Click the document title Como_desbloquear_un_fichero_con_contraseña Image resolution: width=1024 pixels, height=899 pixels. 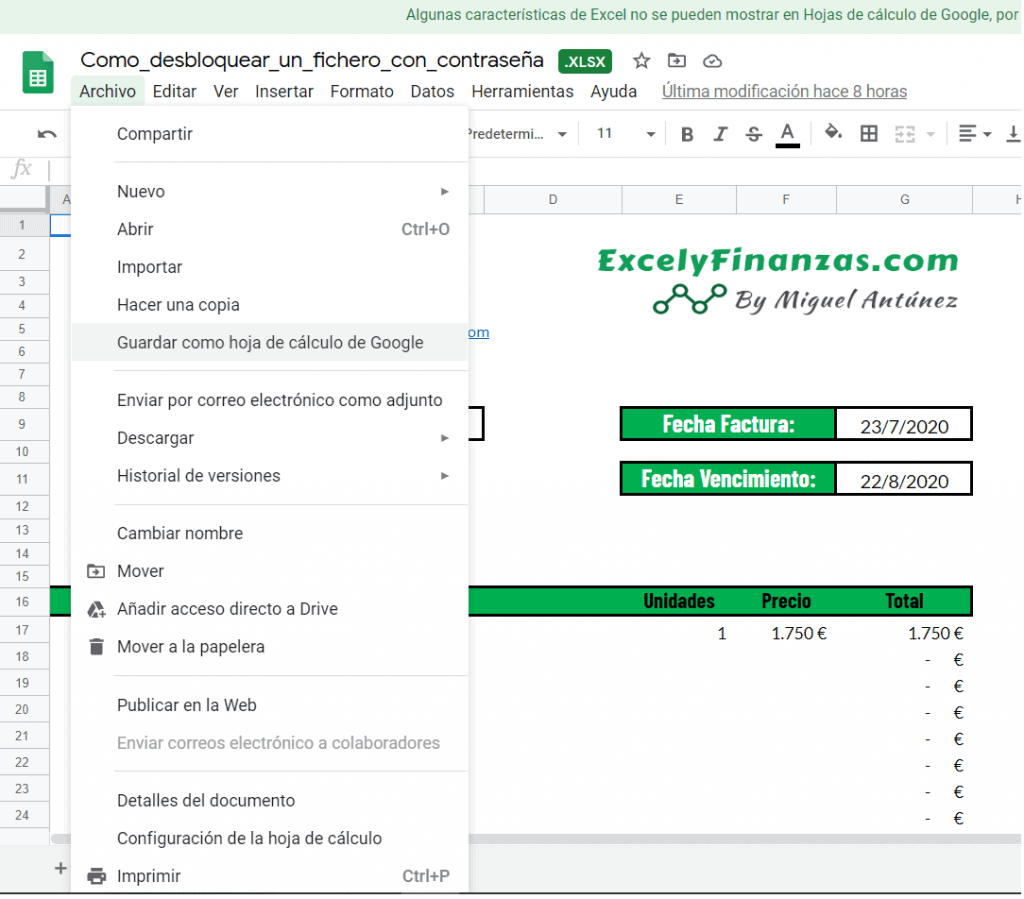312,60
